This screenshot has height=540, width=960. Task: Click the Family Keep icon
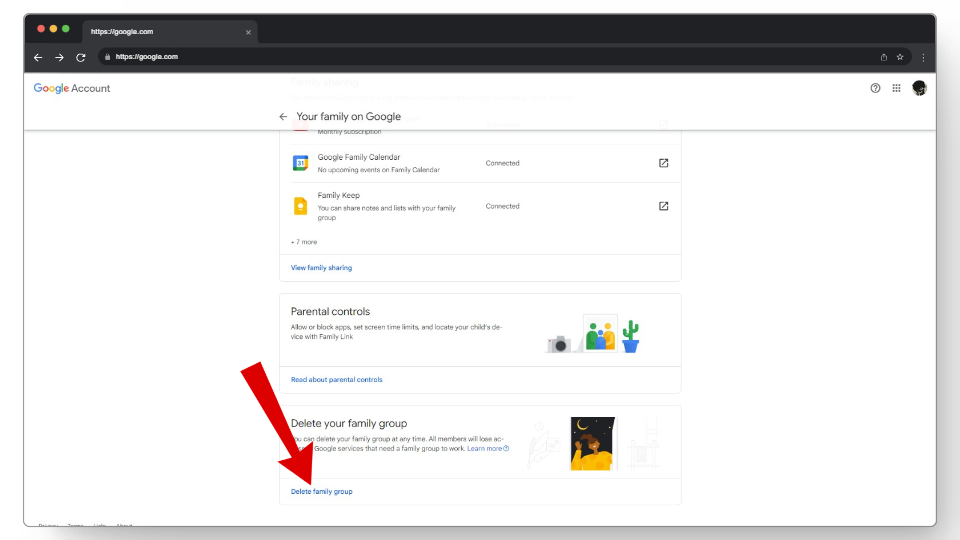(x=300, y=206)
